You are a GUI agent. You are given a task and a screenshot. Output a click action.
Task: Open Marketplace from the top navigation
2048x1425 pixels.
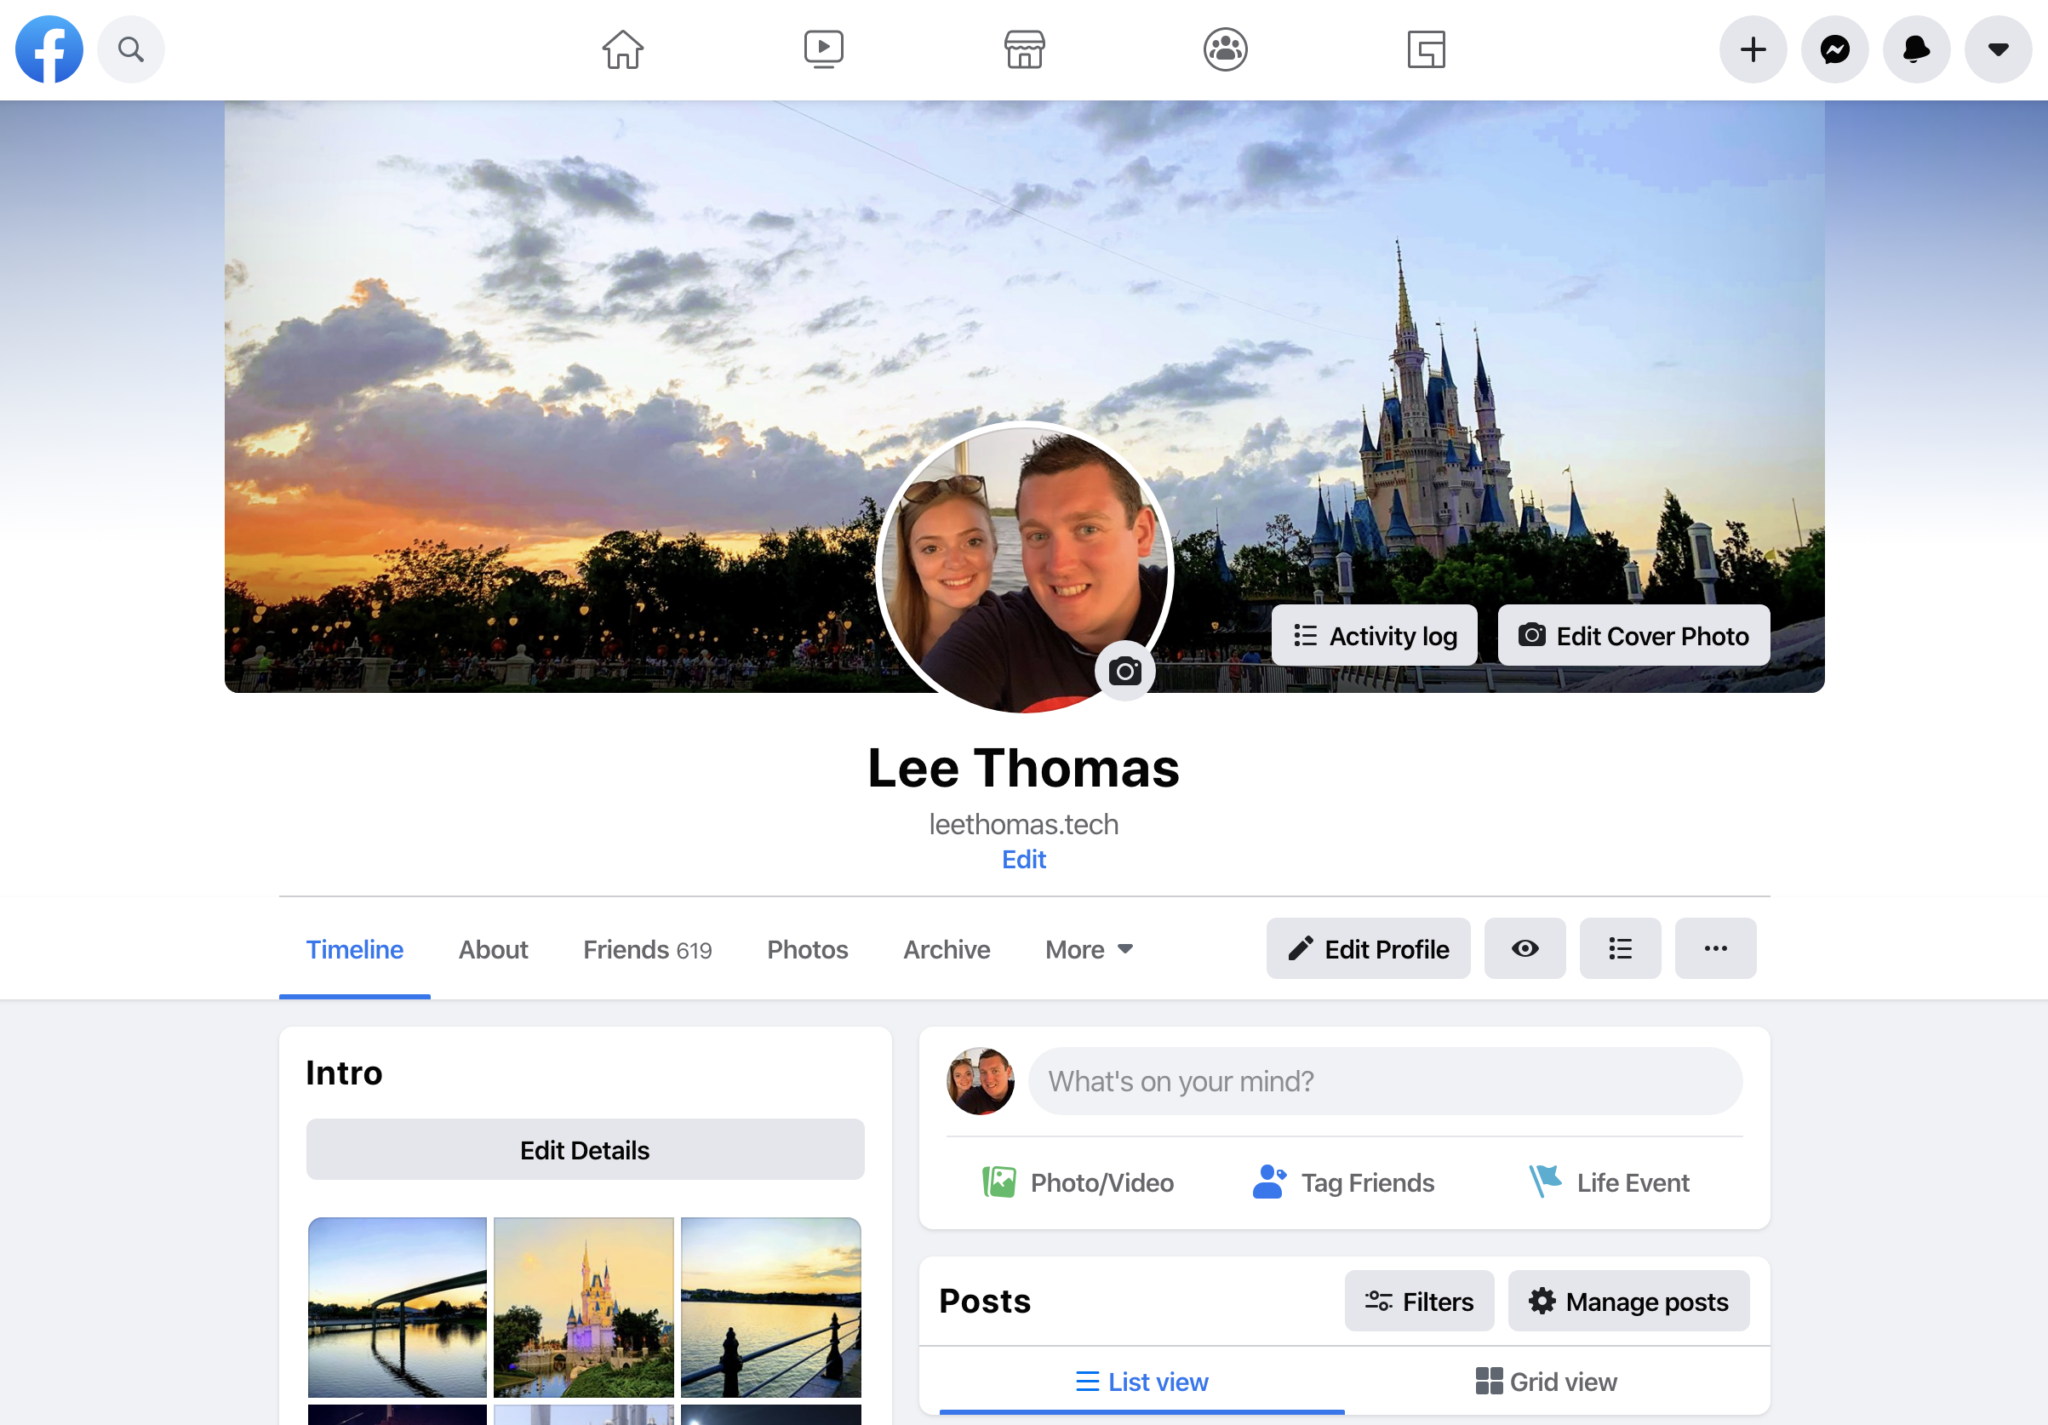pyautogui.click(x=1024, y=49)
